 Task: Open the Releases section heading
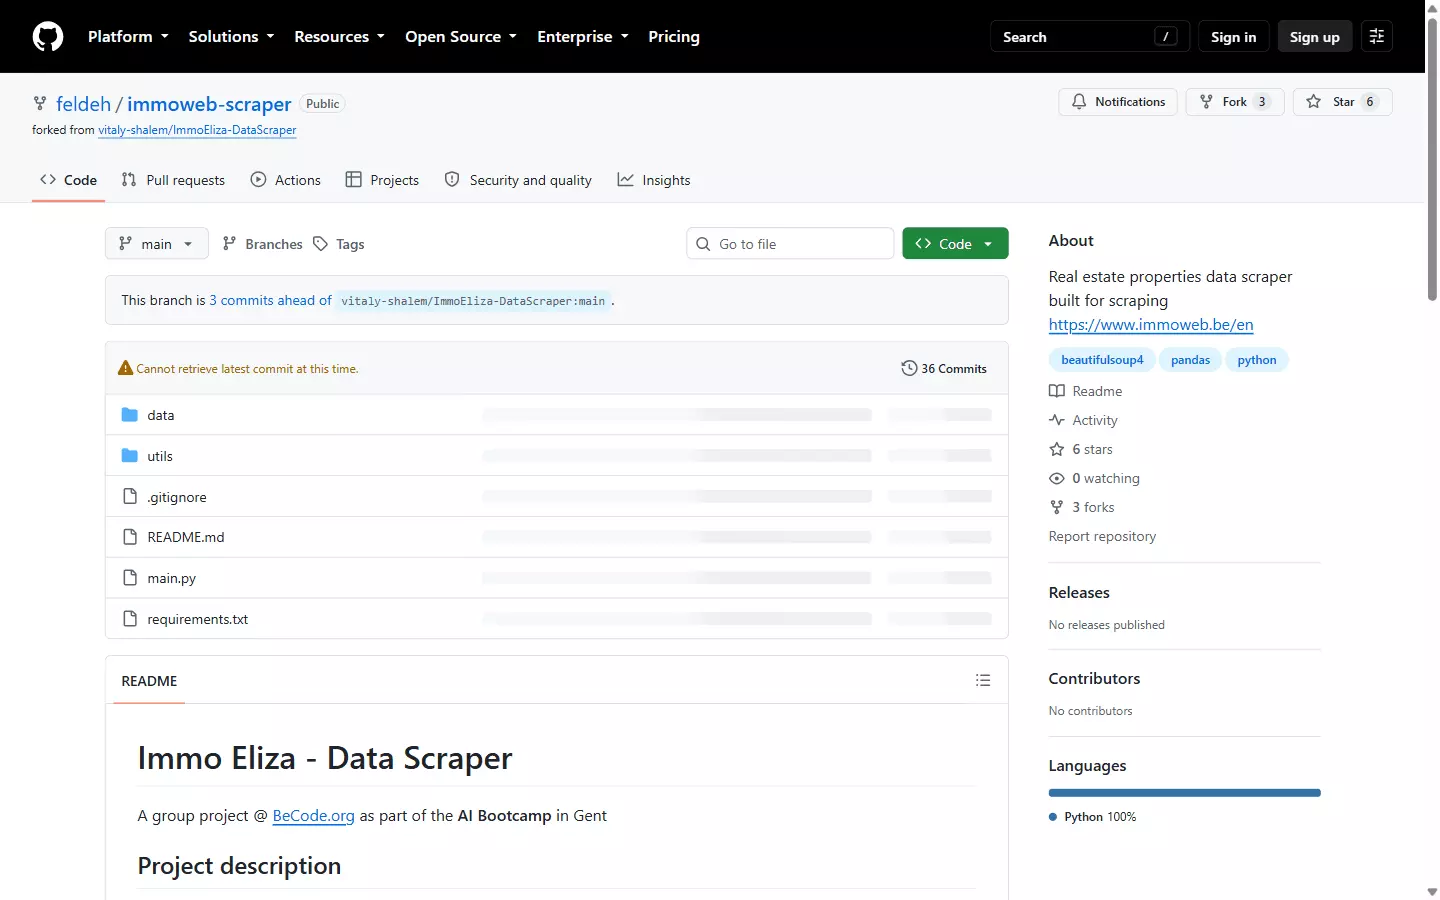pyautogui.click(x=1079, y=593)
